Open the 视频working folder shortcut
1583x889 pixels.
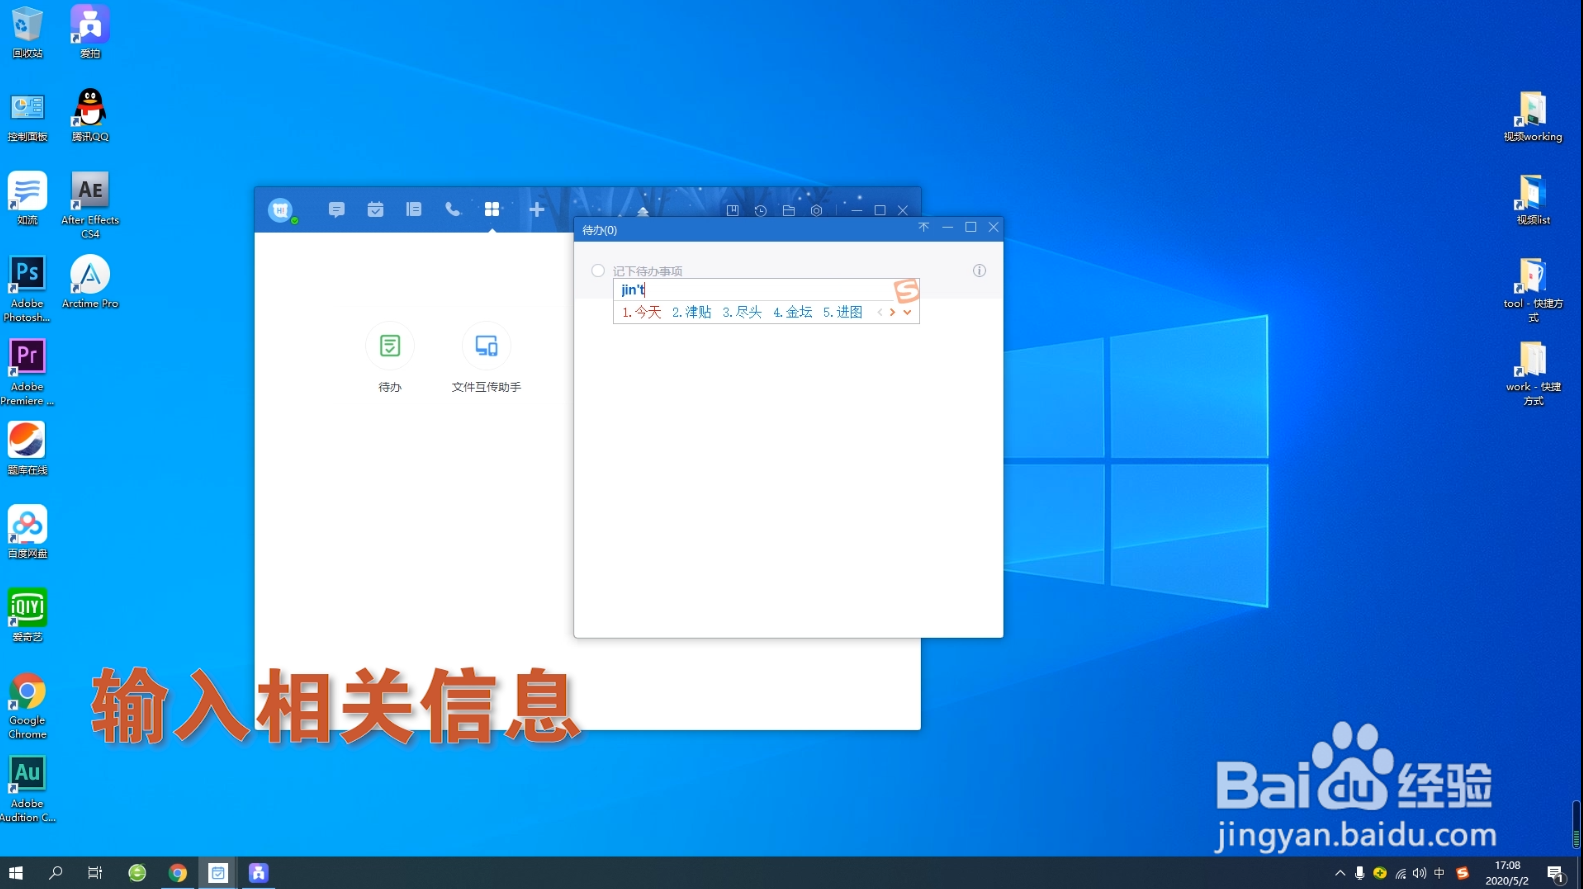tap(1532, 116)
